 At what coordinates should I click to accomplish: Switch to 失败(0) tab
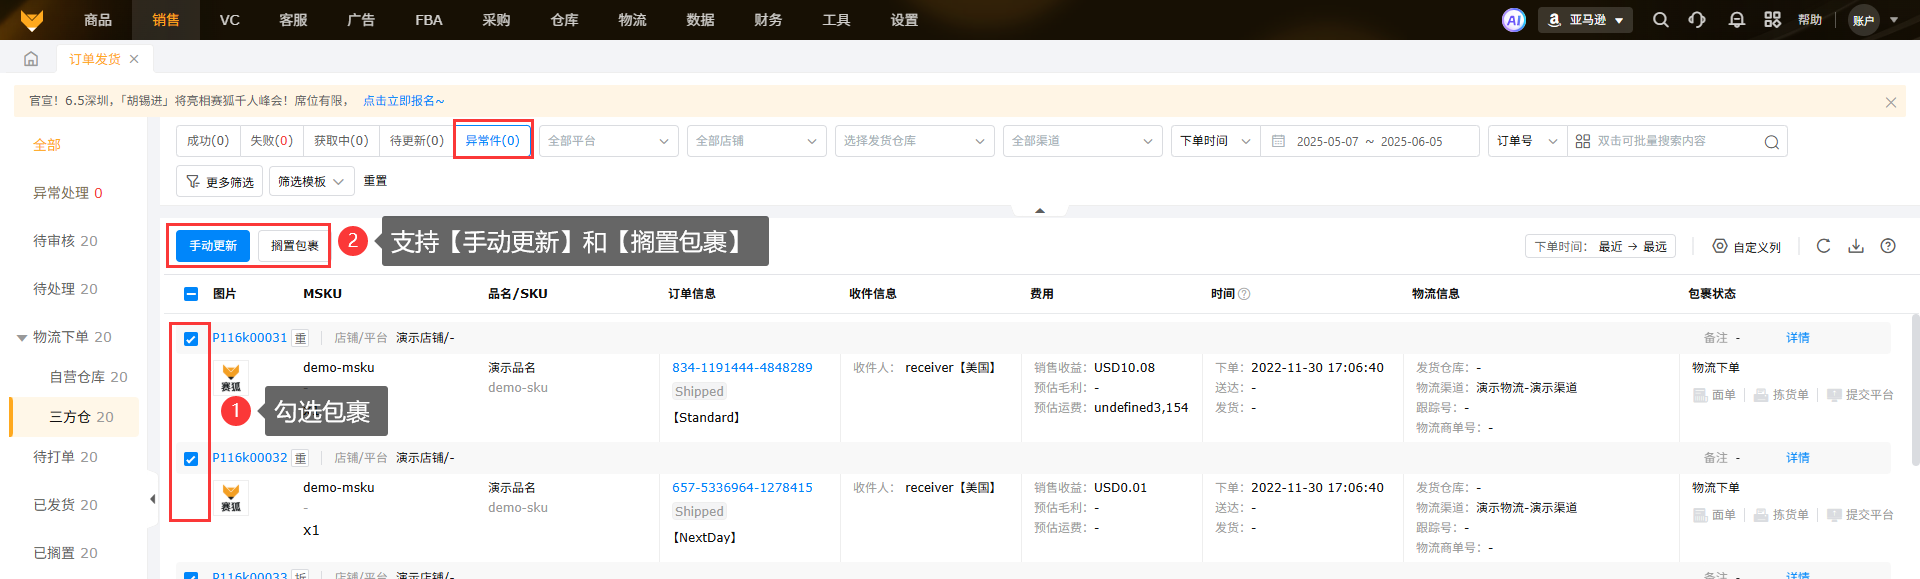tap(272, 141)
